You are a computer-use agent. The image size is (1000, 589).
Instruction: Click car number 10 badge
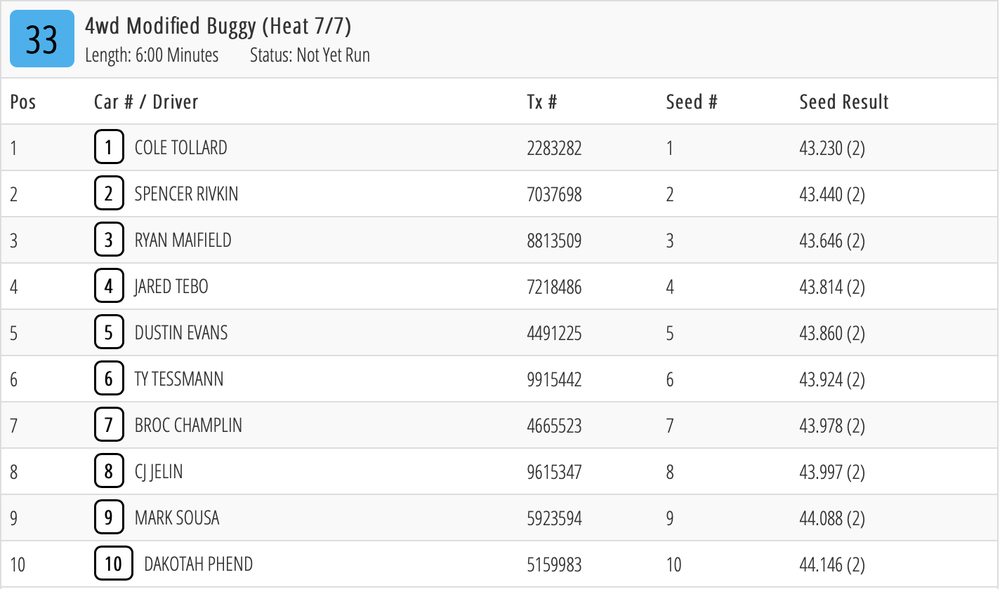pyautogui.click(x=114, y=565)
